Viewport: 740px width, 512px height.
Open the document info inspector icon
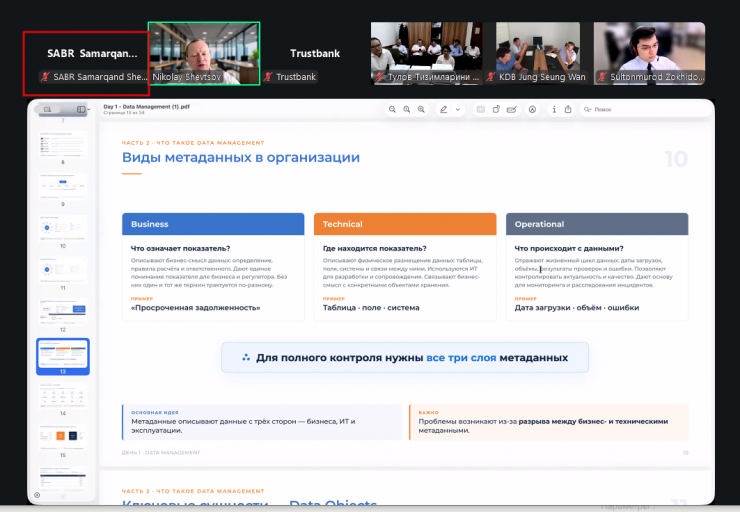pos(554,109)
